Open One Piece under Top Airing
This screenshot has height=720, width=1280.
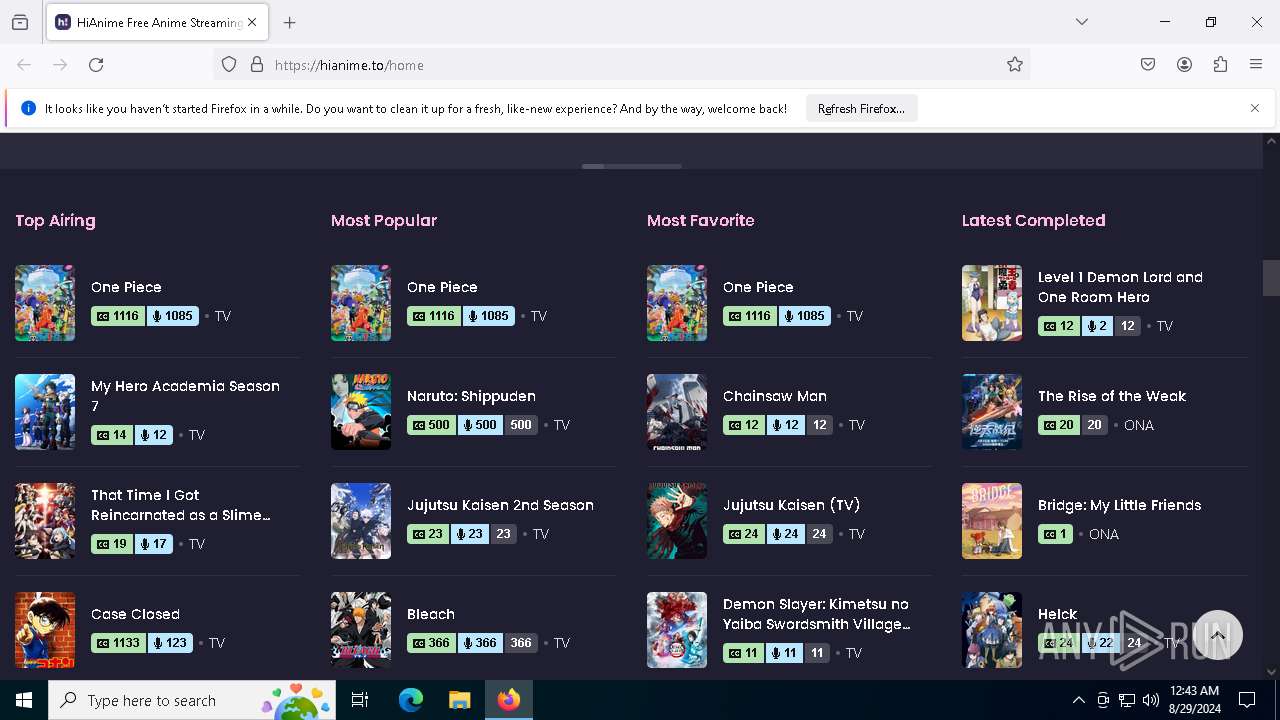click(126, 287)
